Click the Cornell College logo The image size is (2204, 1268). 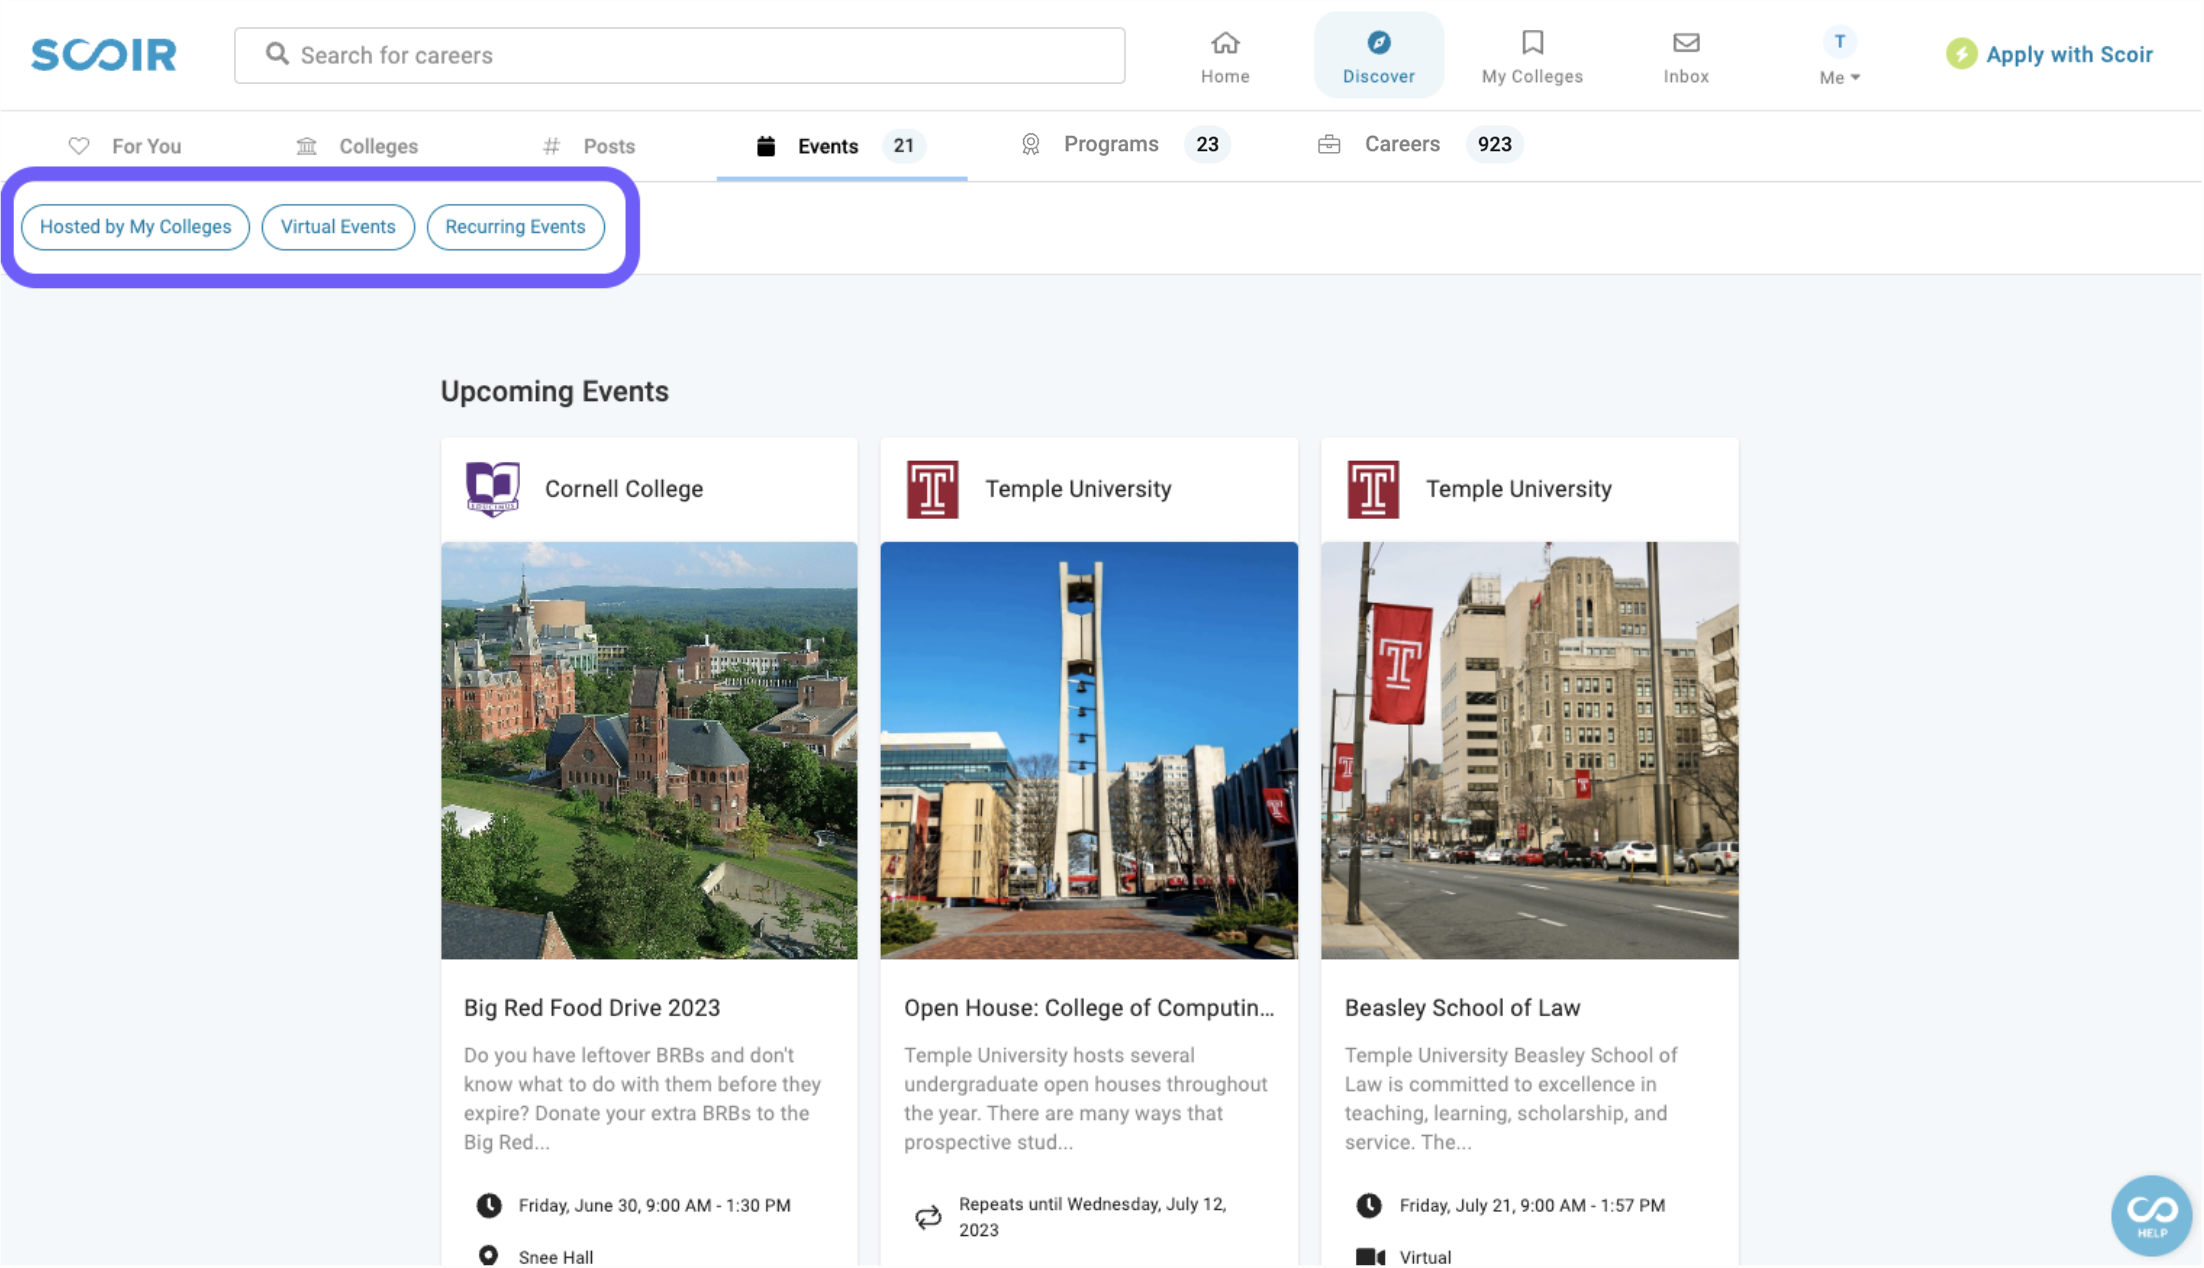click(493, 489)
